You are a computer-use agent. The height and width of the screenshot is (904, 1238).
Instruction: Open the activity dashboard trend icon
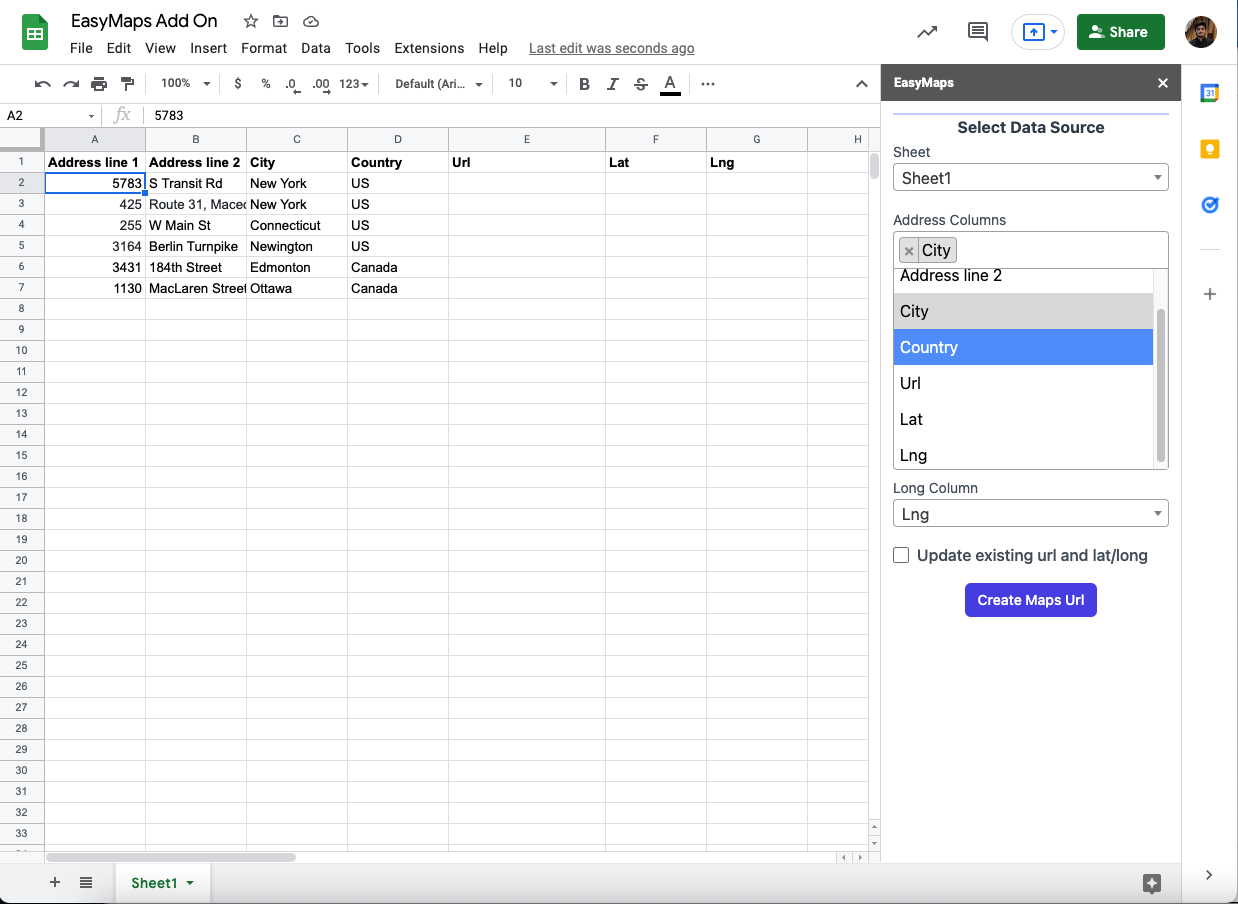[928, 32]
